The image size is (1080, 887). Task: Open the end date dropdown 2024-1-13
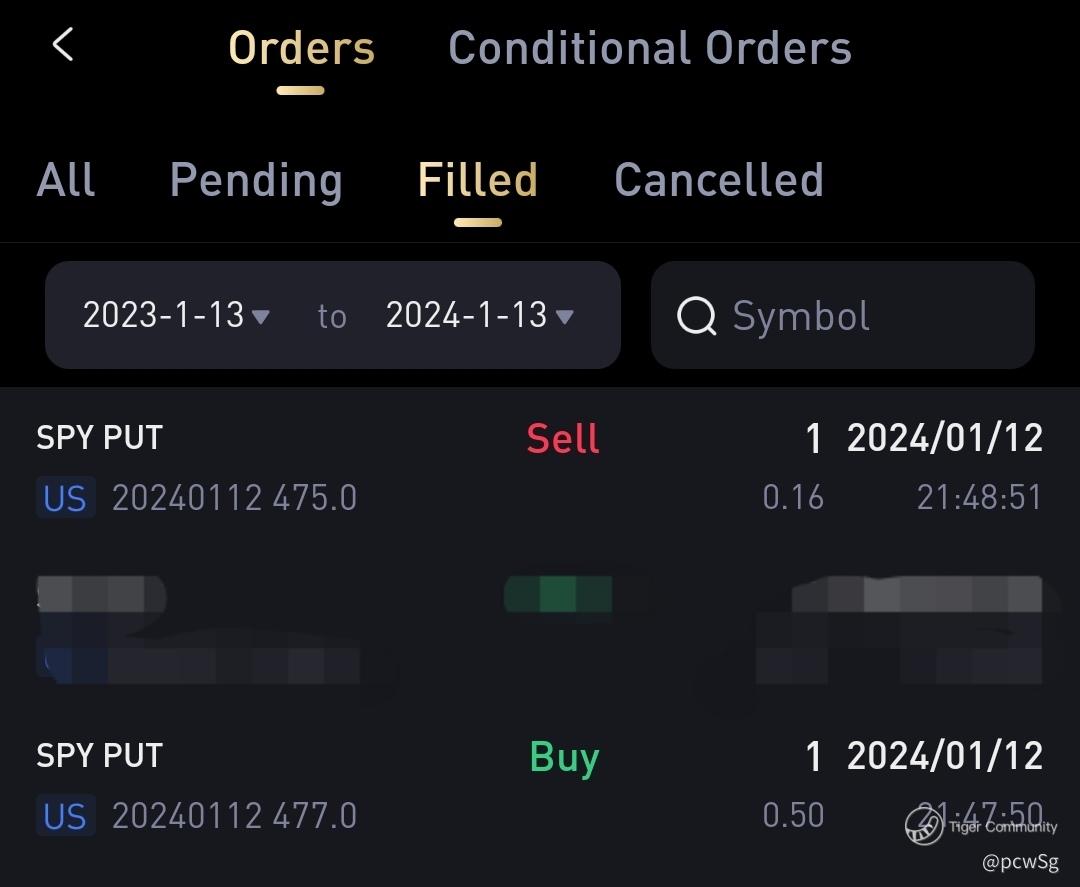479,316
